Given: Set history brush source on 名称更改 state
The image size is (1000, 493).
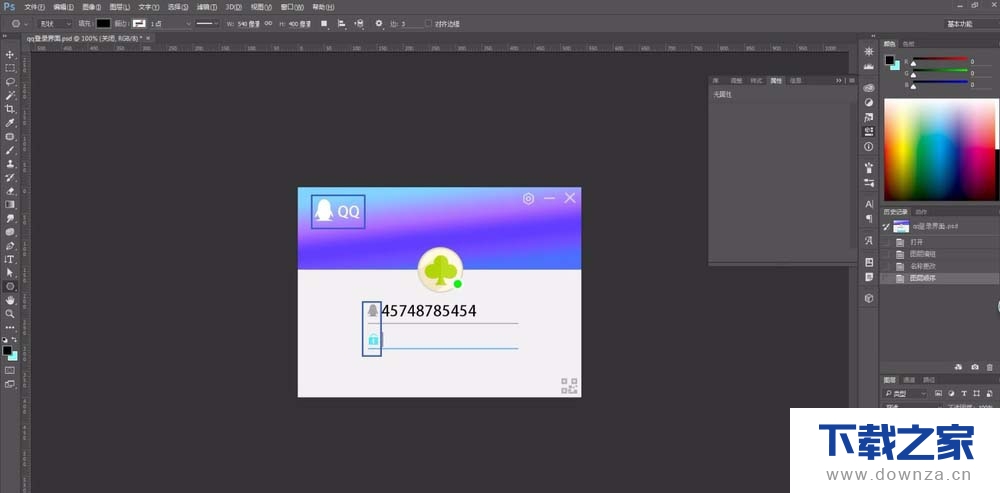Looking at the screenshot, I should click(x=886, y=266).
